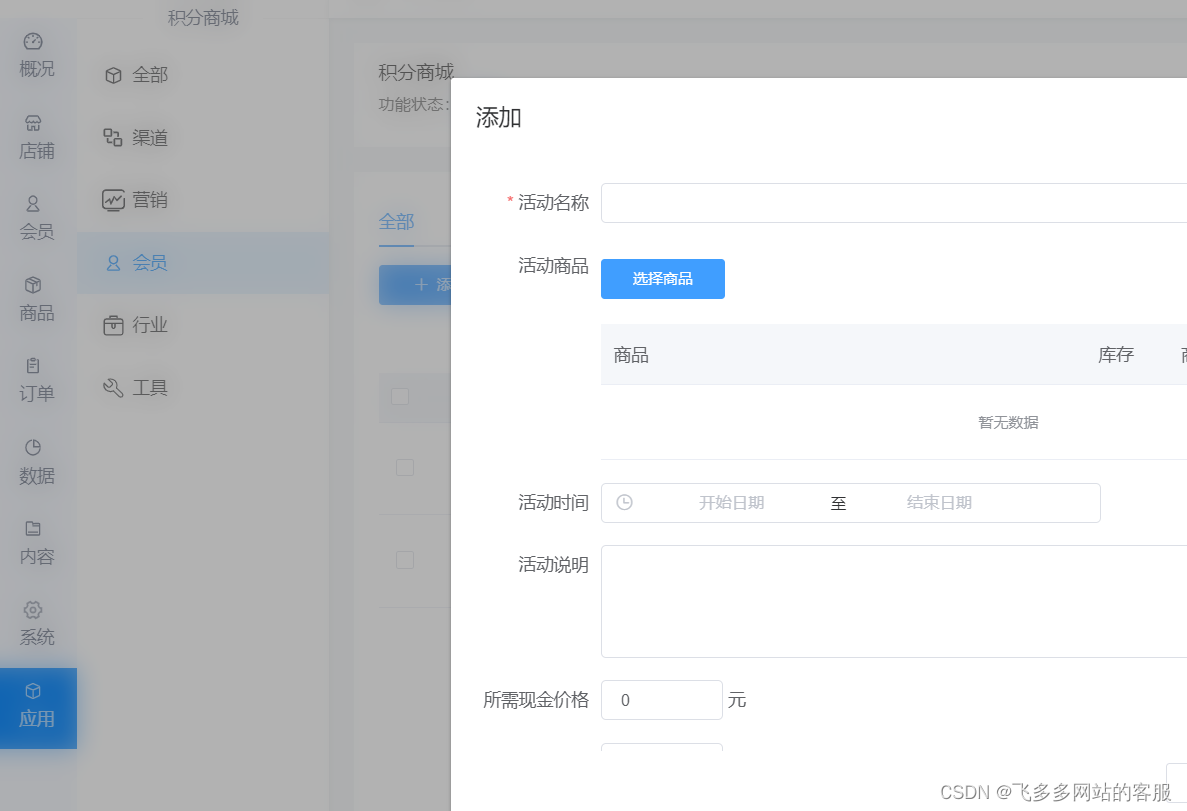
Task: Open the 商品 box icon in sidebar
Action: 33,285
